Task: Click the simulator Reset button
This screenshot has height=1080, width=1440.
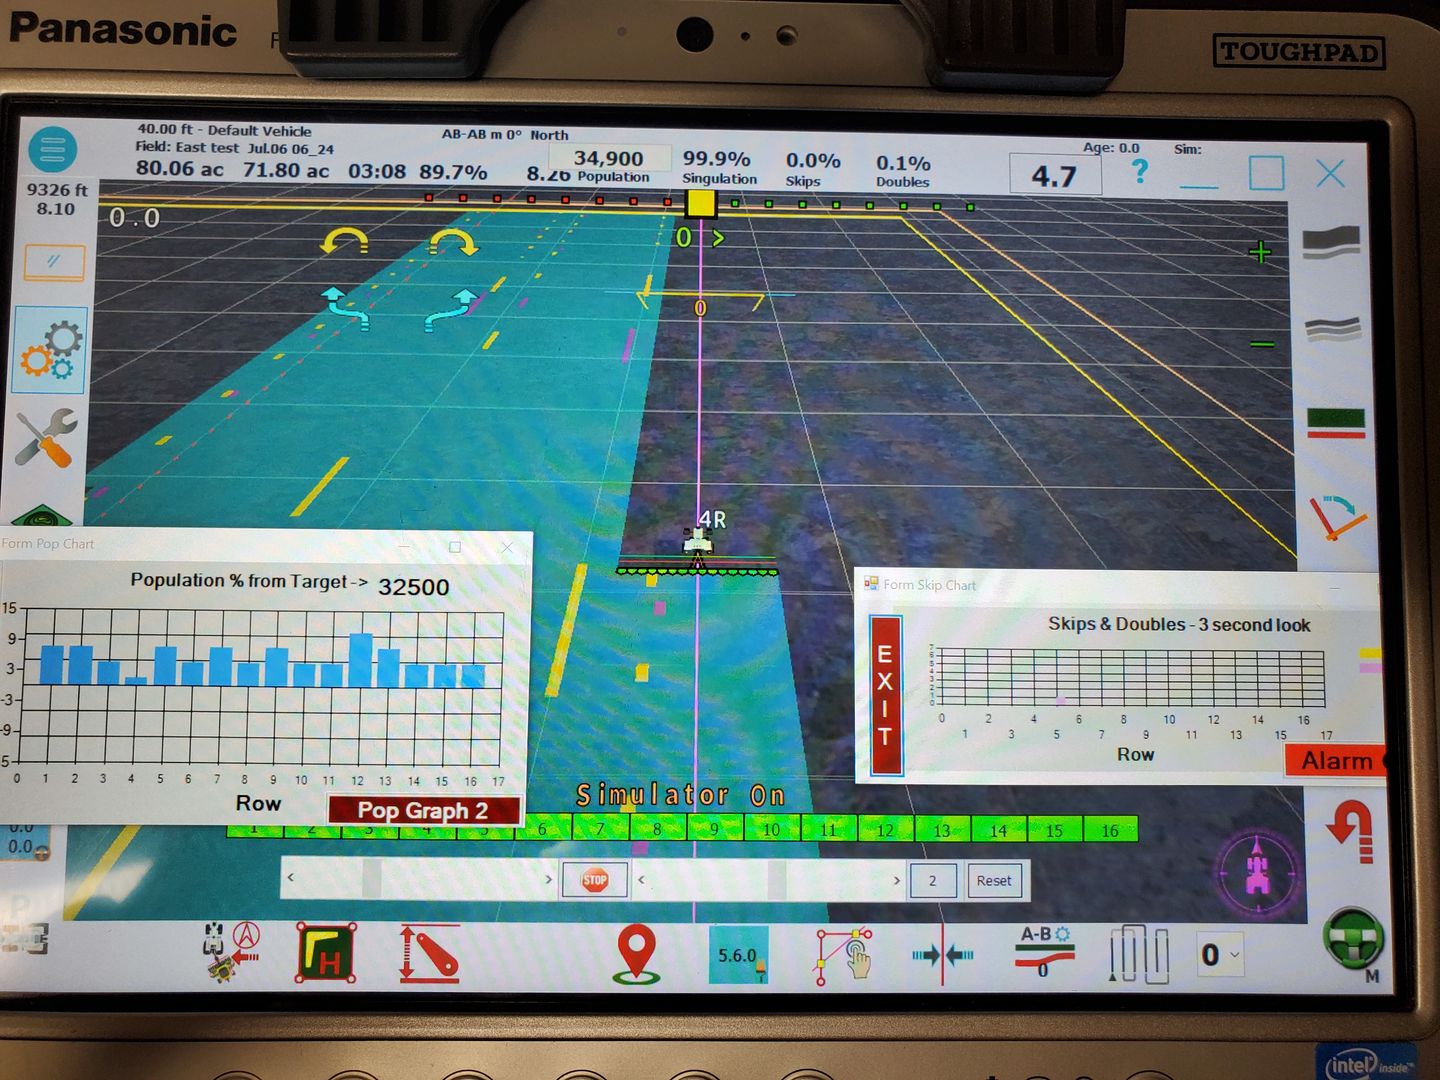Action: coord(994,880)
